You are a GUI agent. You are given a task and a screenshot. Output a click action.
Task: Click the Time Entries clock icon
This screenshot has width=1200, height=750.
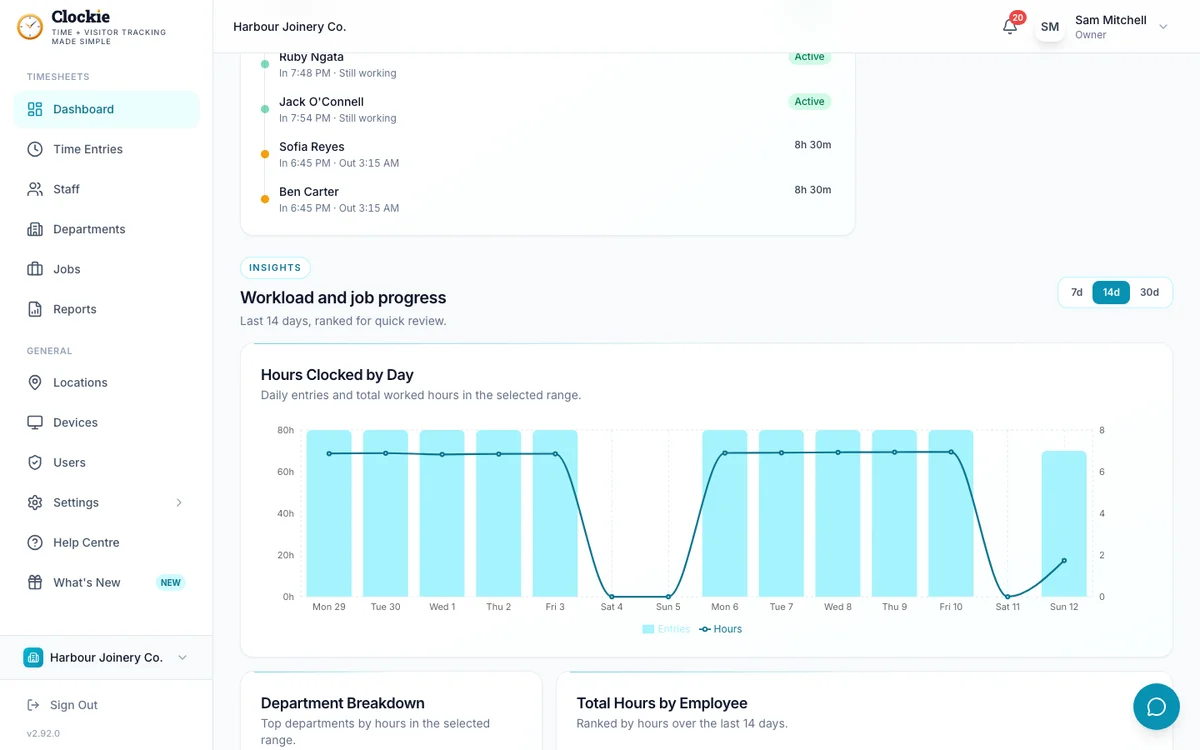(x=35, y=149)
